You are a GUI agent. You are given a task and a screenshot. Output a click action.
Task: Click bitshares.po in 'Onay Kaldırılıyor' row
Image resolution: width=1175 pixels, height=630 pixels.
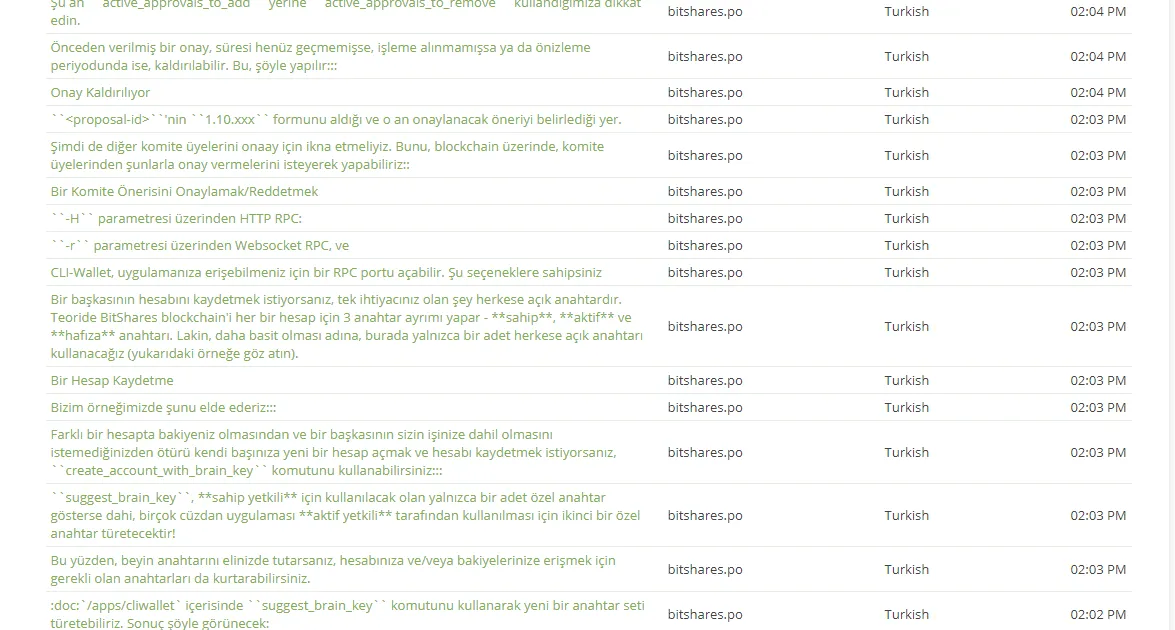[x=705, y=92]
